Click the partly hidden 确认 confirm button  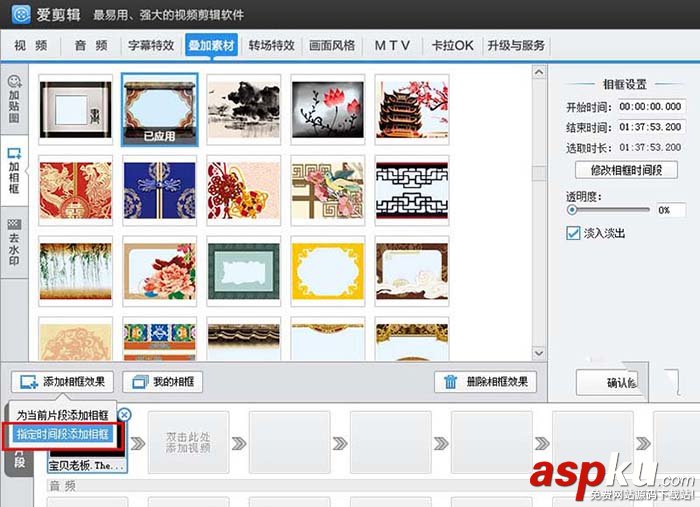pyautogui.click(x=608, y=382)
